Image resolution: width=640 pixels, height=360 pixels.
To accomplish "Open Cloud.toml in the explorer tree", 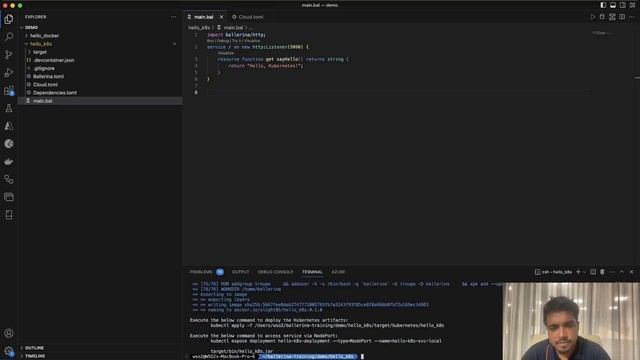I will [45, 84].
